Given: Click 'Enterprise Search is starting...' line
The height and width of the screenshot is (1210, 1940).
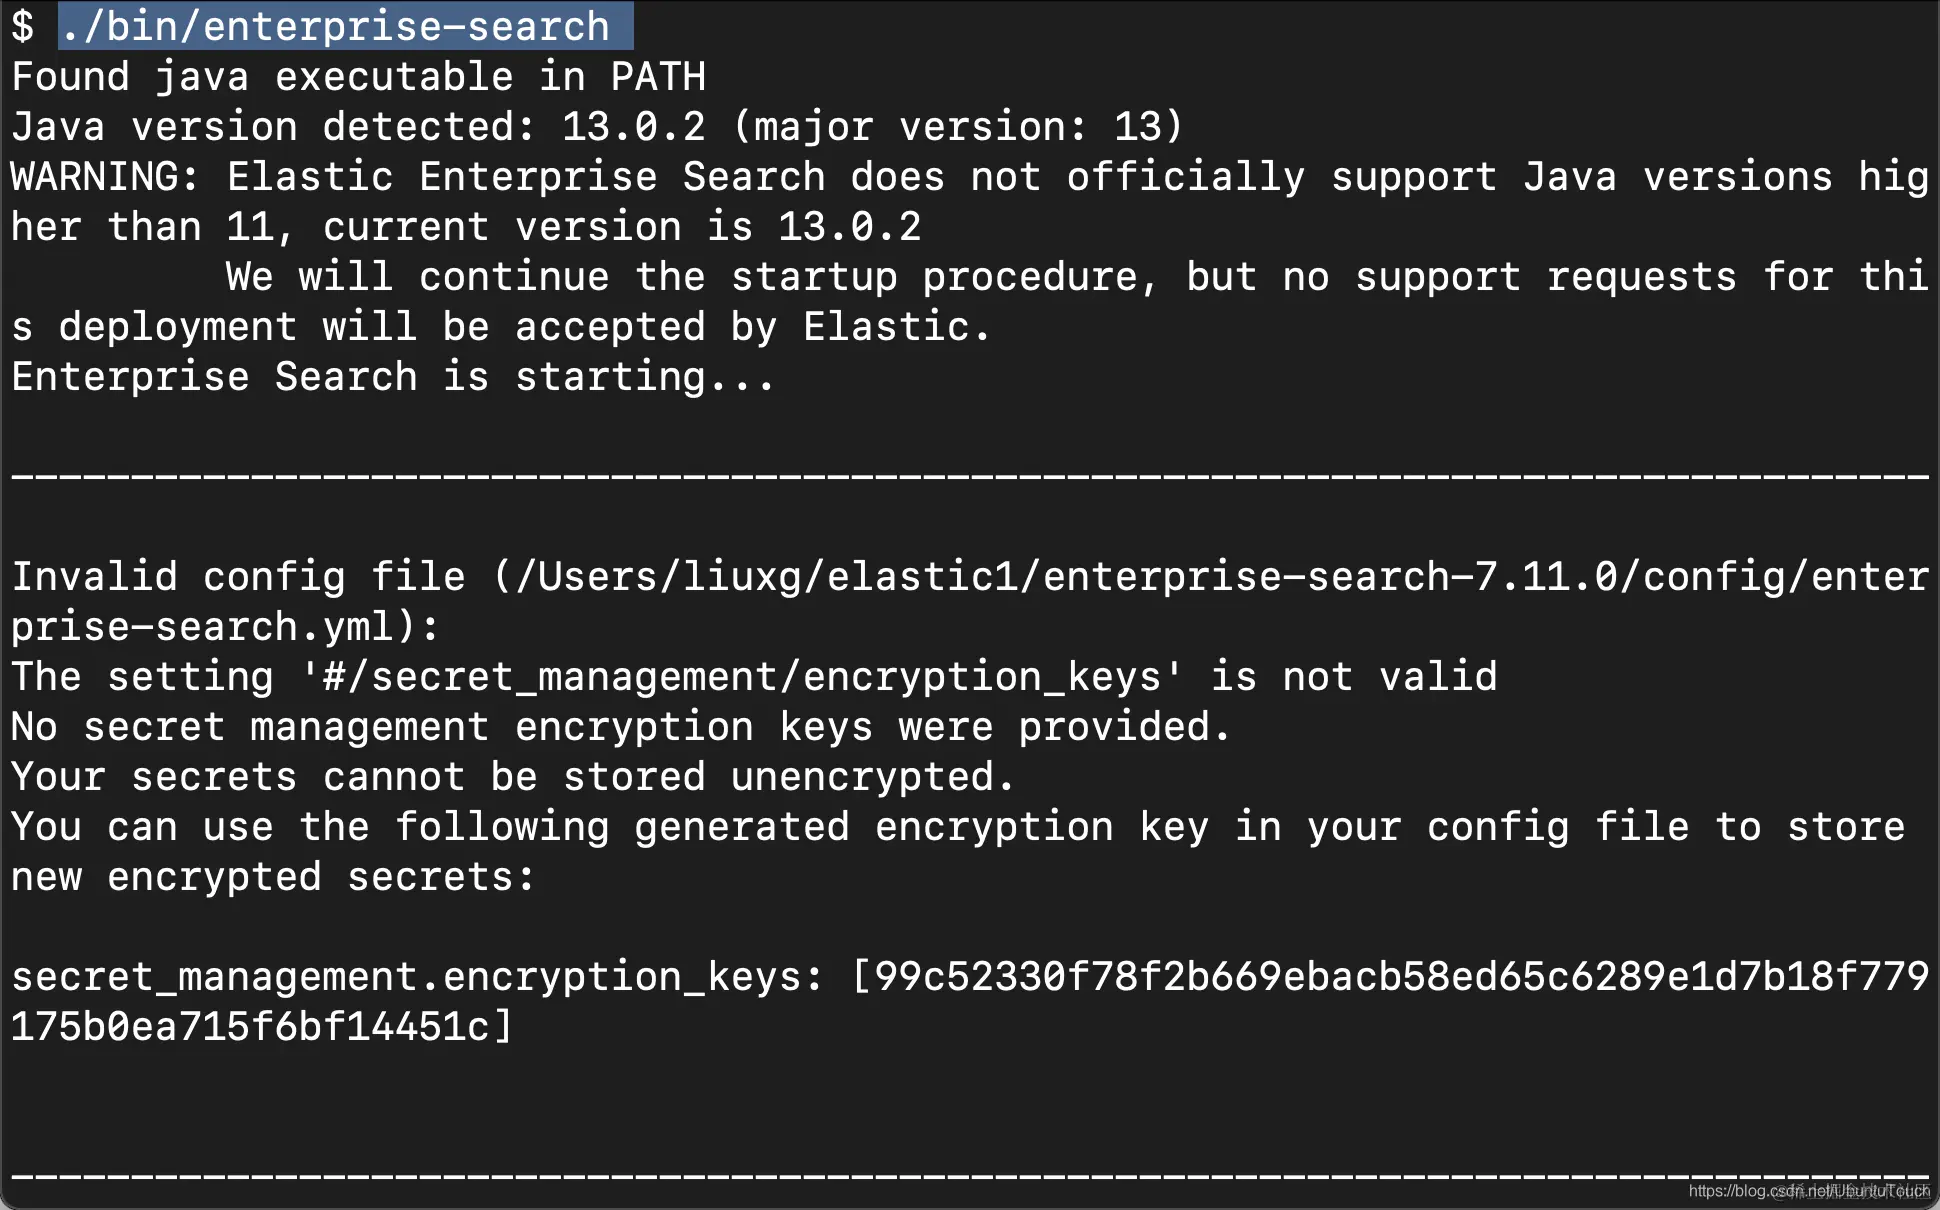Looking at the screenshot, I should click(x=393, y=377).
